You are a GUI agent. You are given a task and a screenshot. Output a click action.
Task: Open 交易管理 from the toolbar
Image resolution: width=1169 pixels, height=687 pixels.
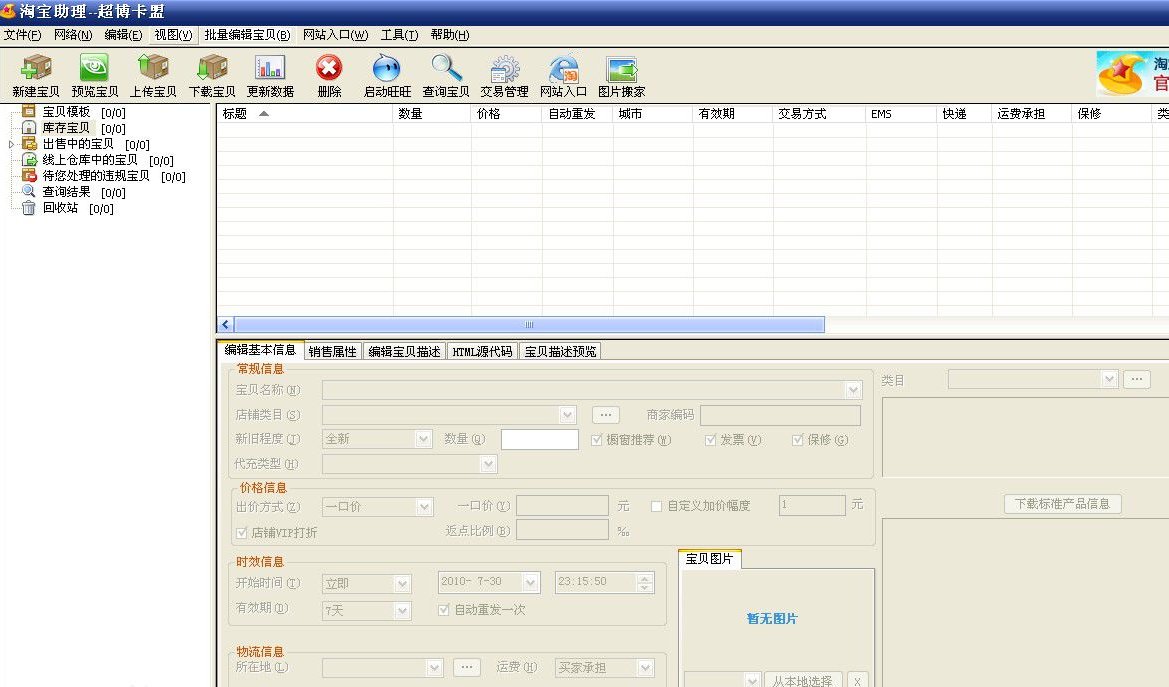point(505,72)
